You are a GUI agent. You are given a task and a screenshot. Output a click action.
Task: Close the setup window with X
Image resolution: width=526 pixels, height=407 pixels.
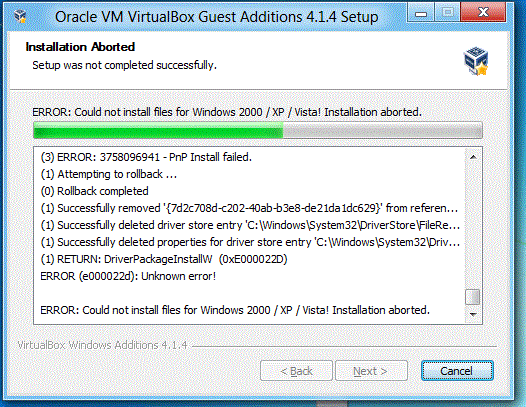tap(483, 13)
